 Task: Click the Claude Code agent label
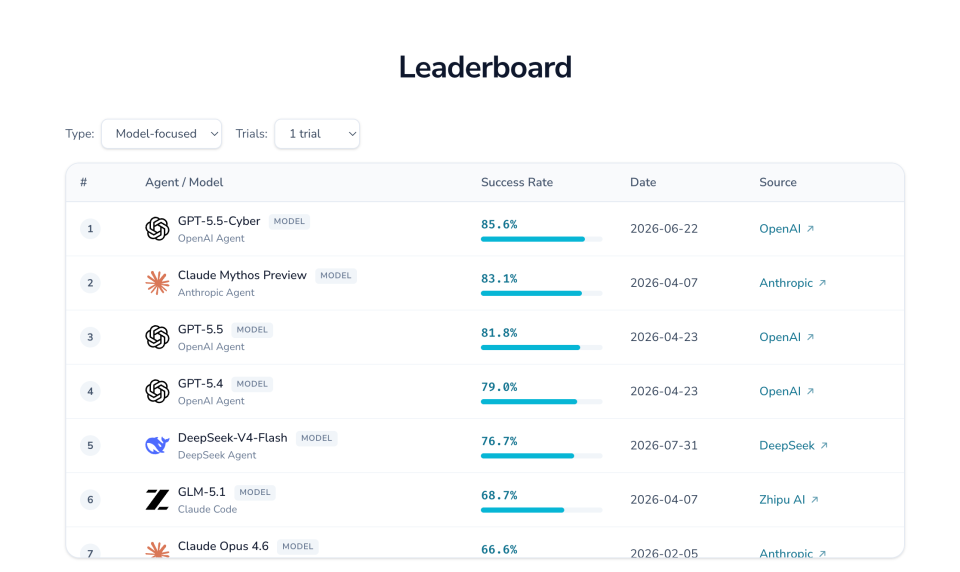point(207,510)
